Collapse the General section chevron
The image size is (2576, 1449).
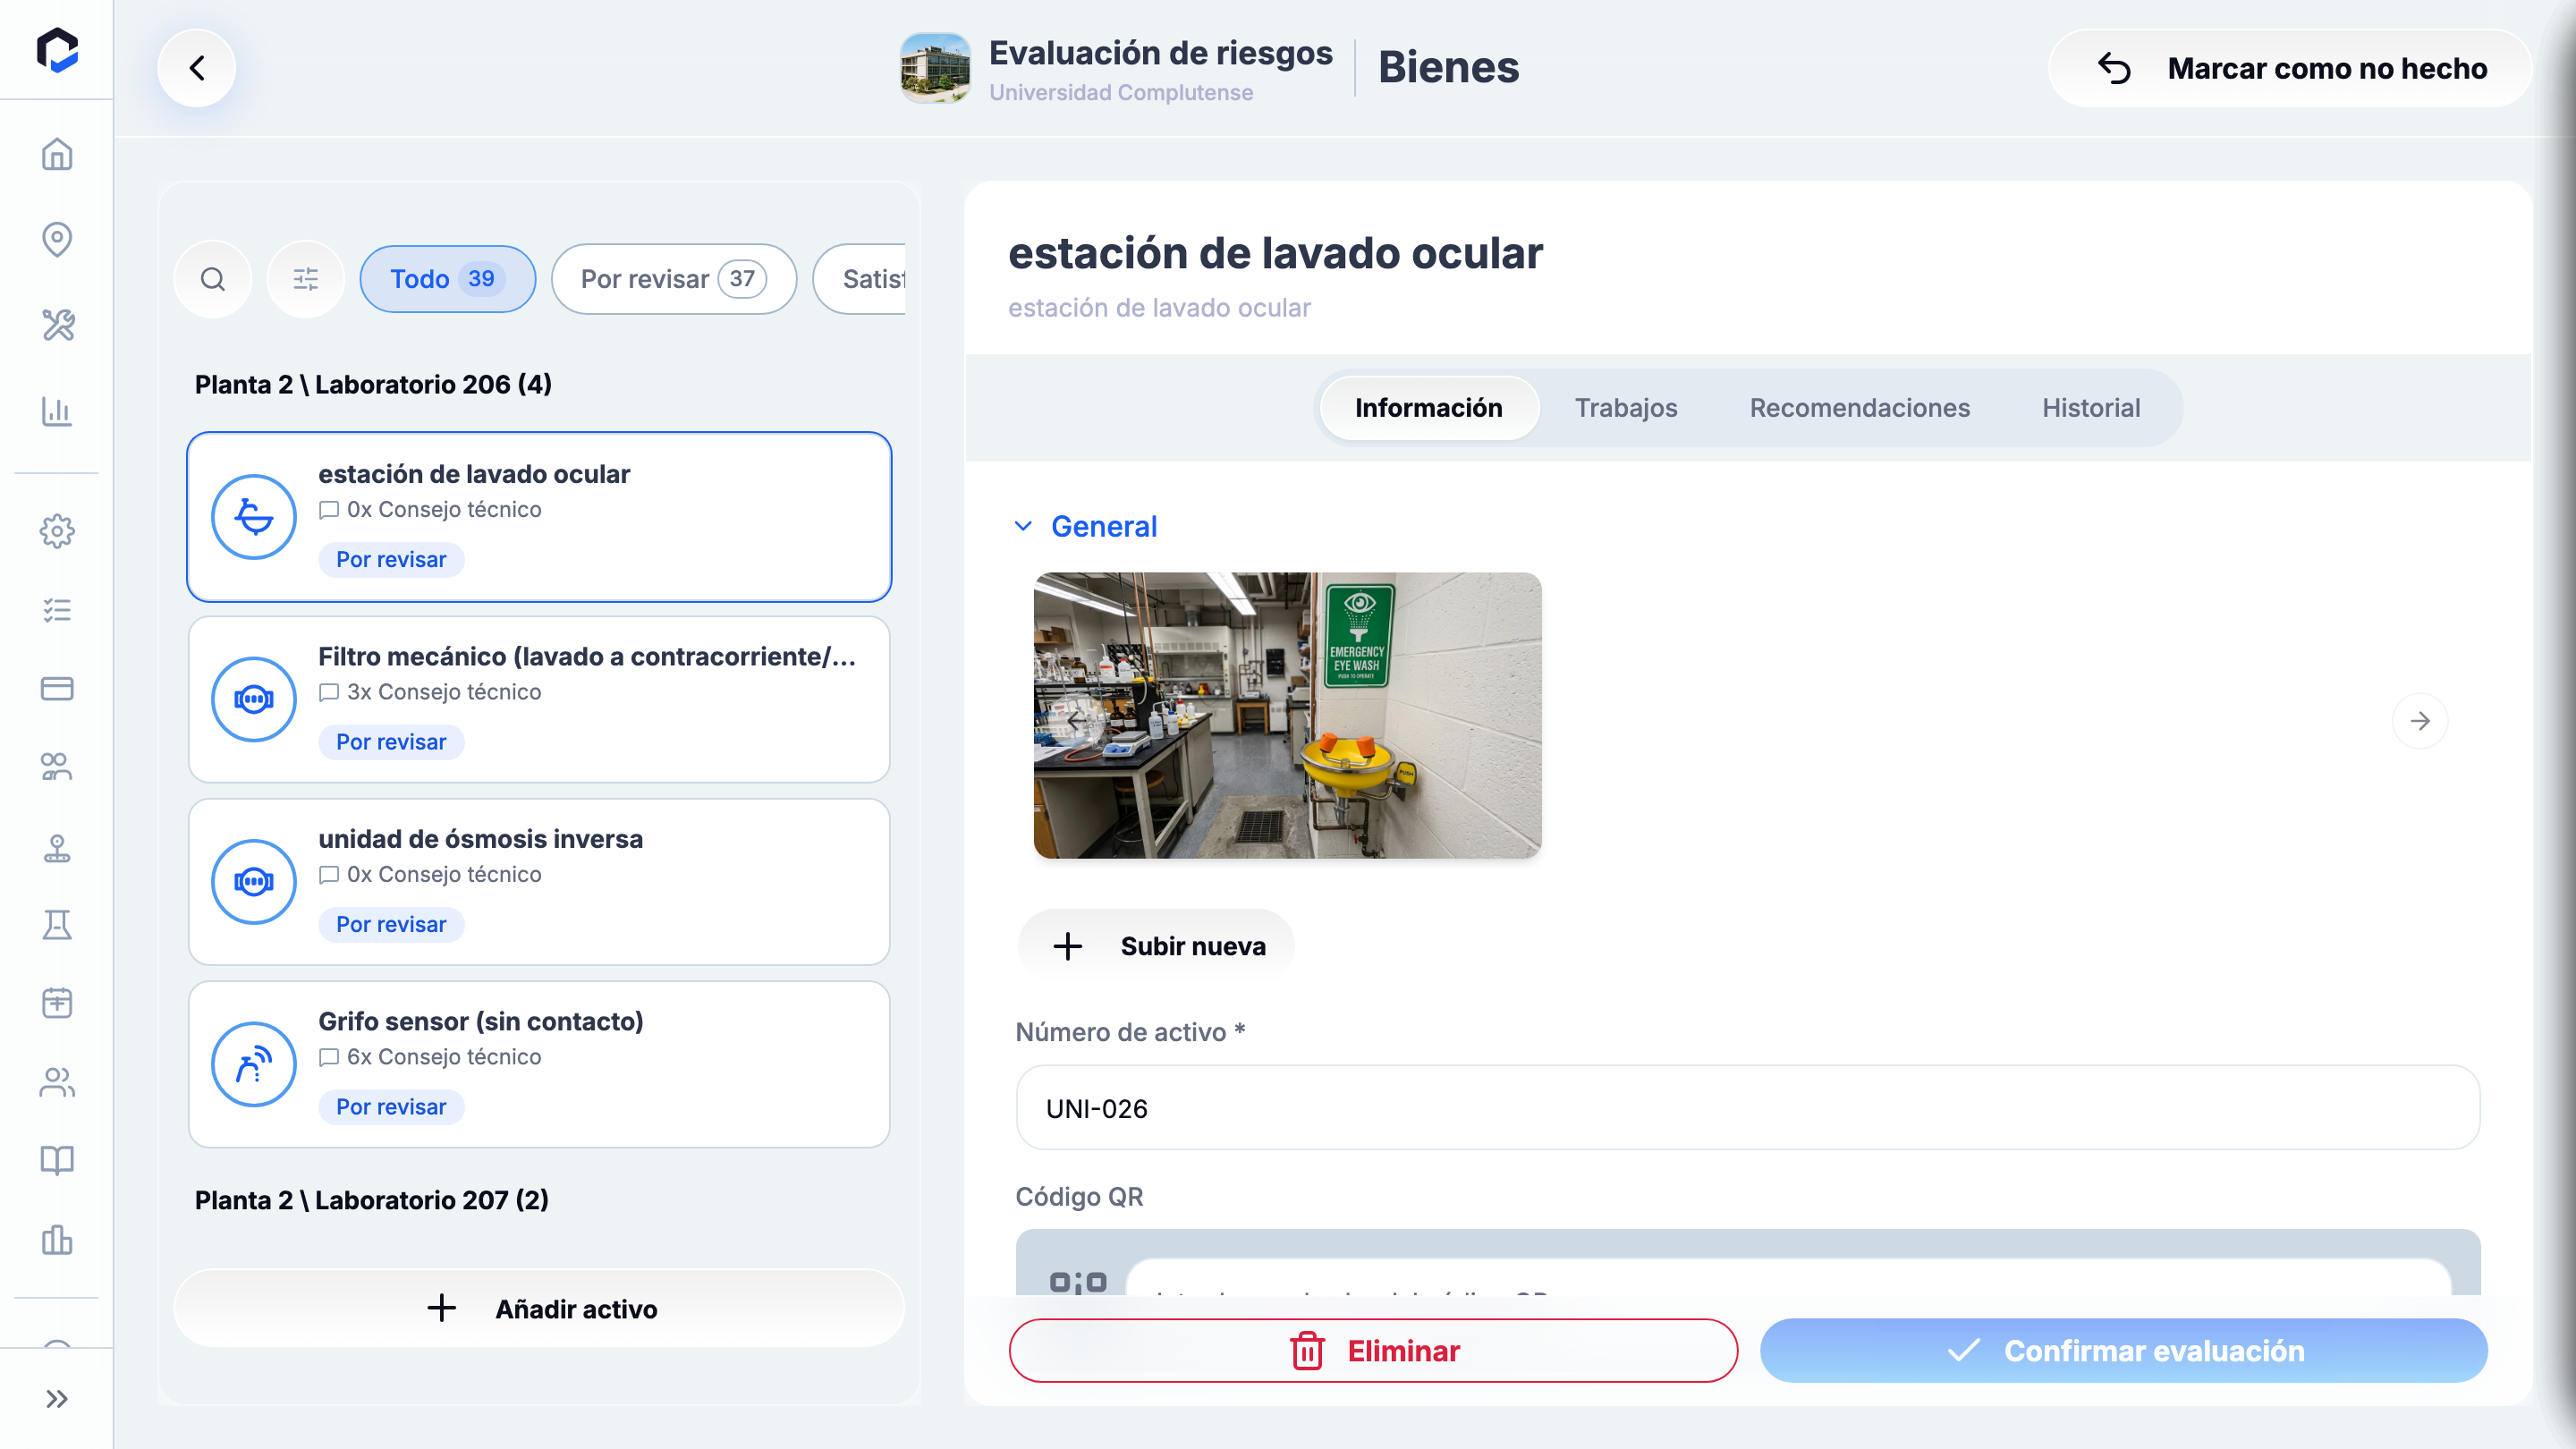tap(1023, 526)
